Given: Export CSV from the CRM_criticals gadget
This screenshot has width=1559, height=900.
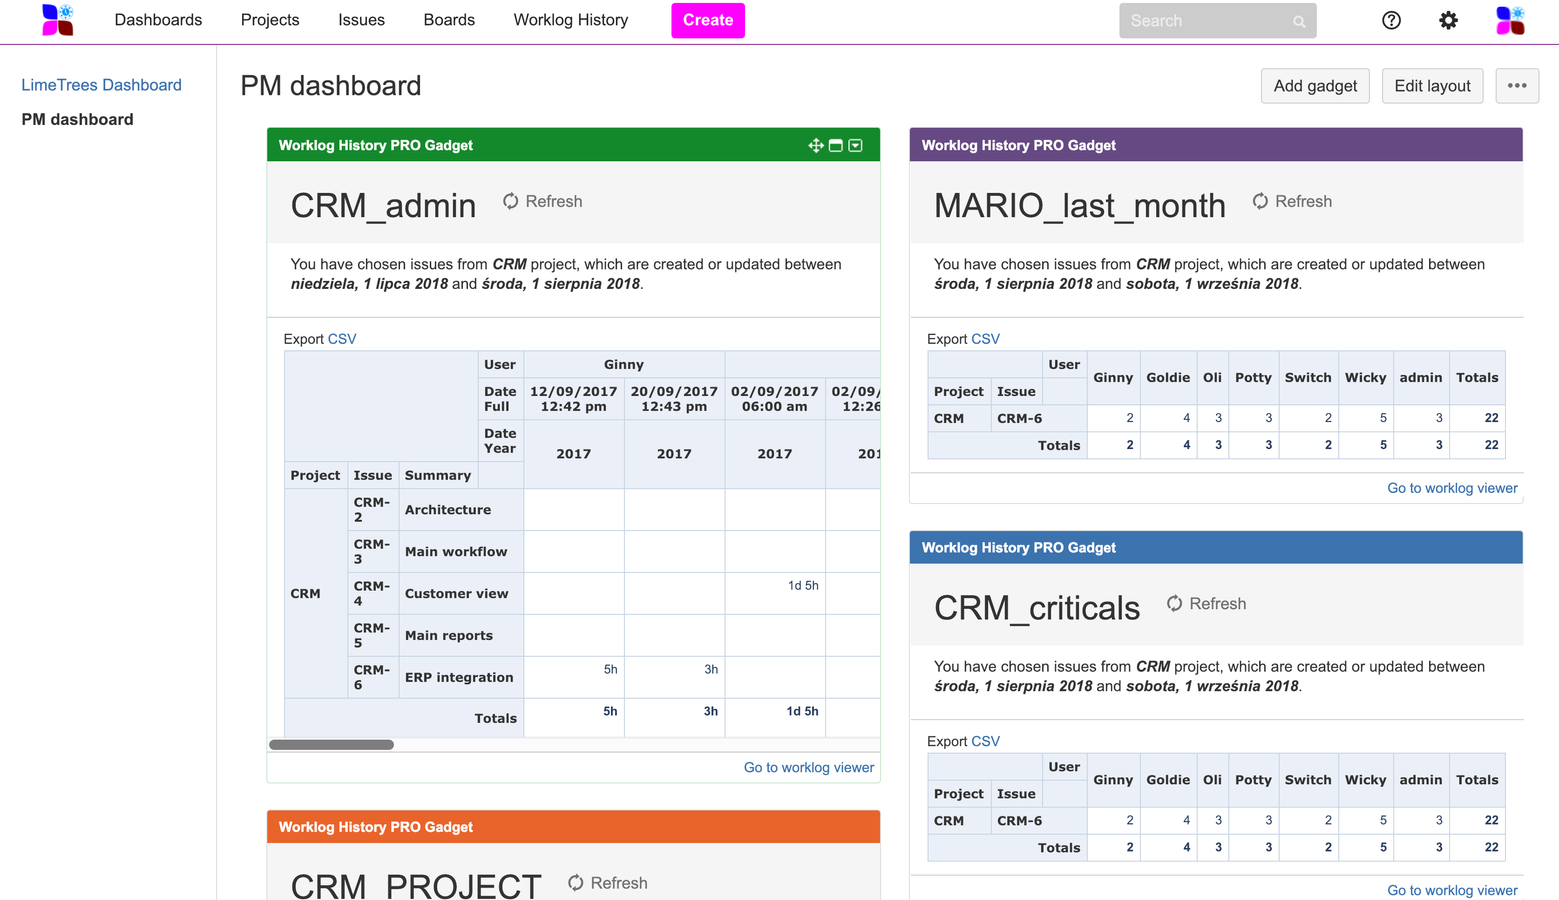Looking at the screenshot, I should (985, 741).
